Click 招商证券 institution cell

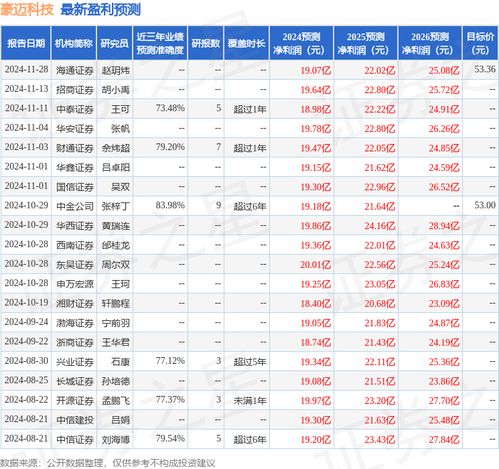point(75,90)
